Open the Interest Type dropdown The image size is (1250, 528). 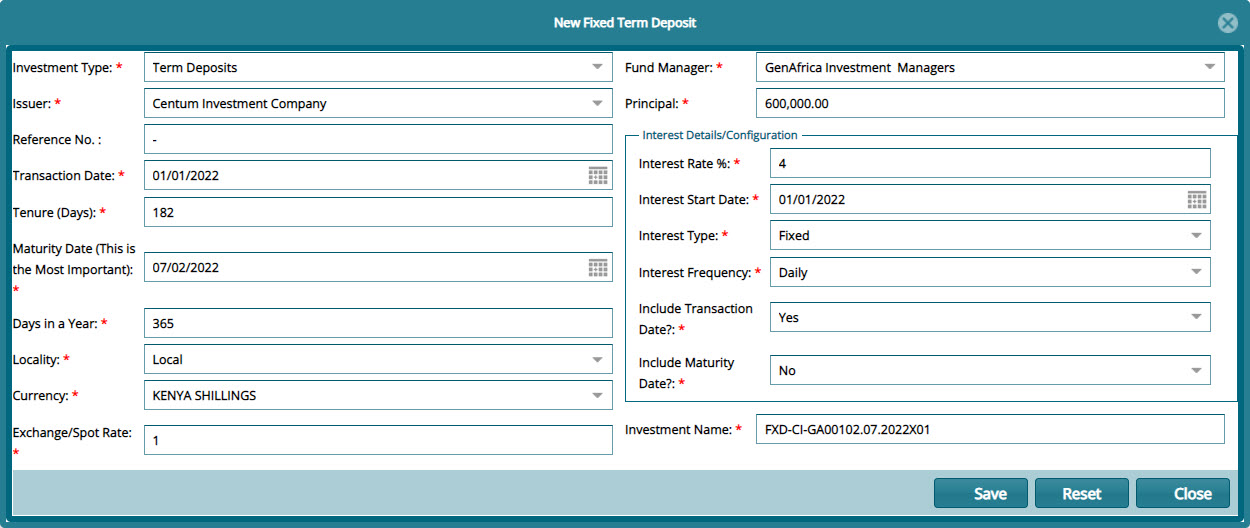pos(1196,235)
